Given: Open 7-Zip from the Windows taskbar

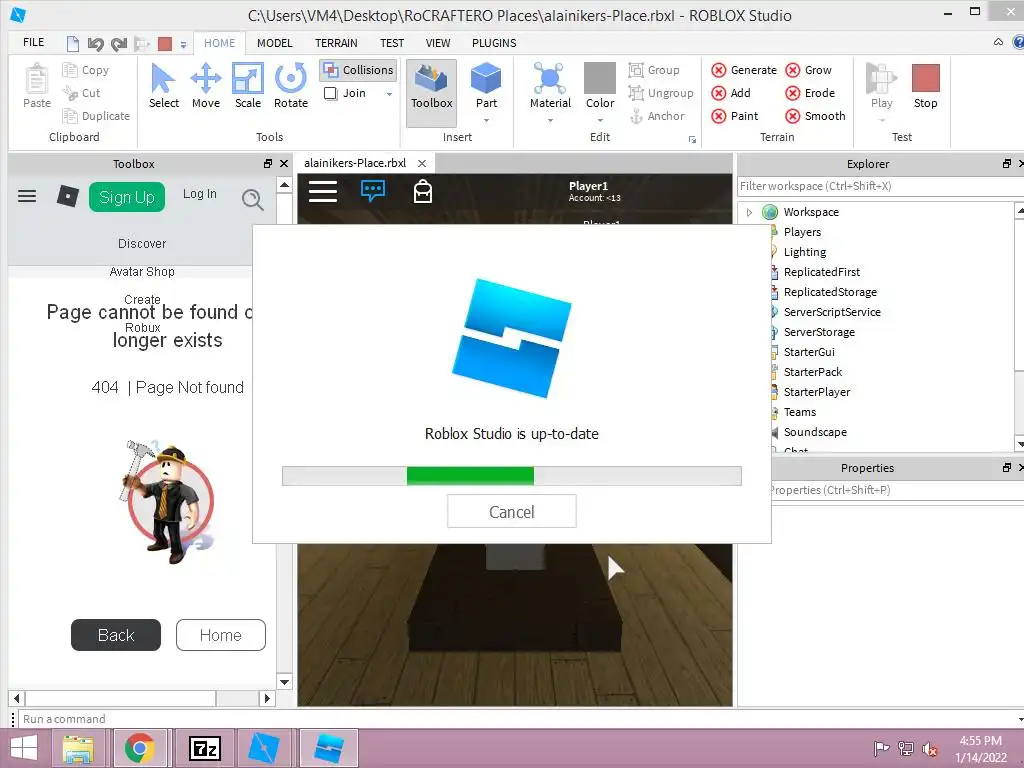Looking at the screenshot, I should [204, 748].
